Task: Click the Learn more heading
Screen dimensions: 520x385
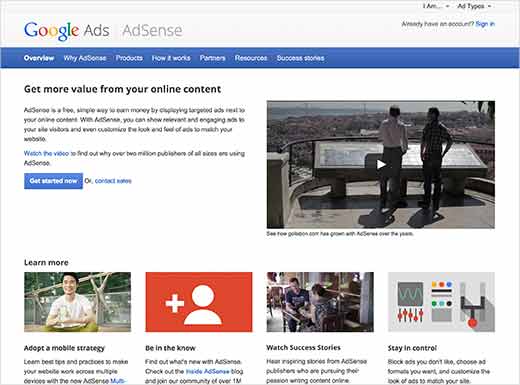Action: [x=46, y=263]
